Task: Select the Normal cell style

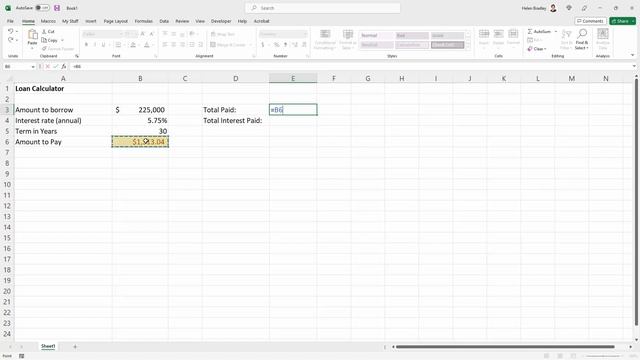Action: coord(376,36)
